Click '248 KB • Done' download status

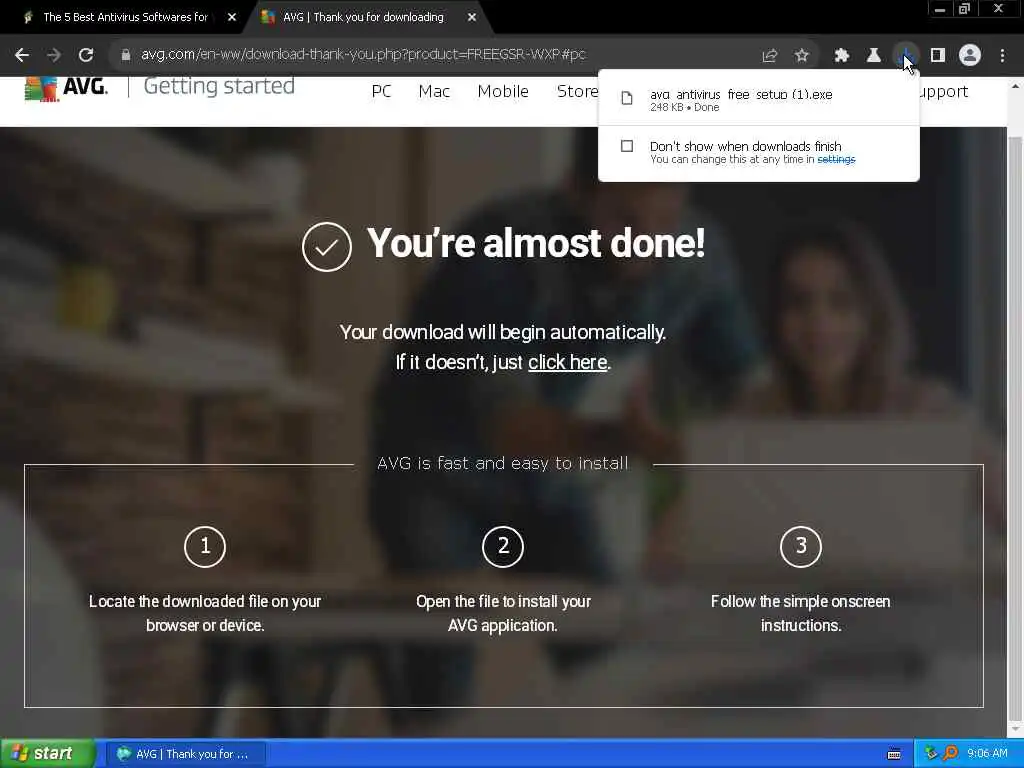(x=684, y=108)
